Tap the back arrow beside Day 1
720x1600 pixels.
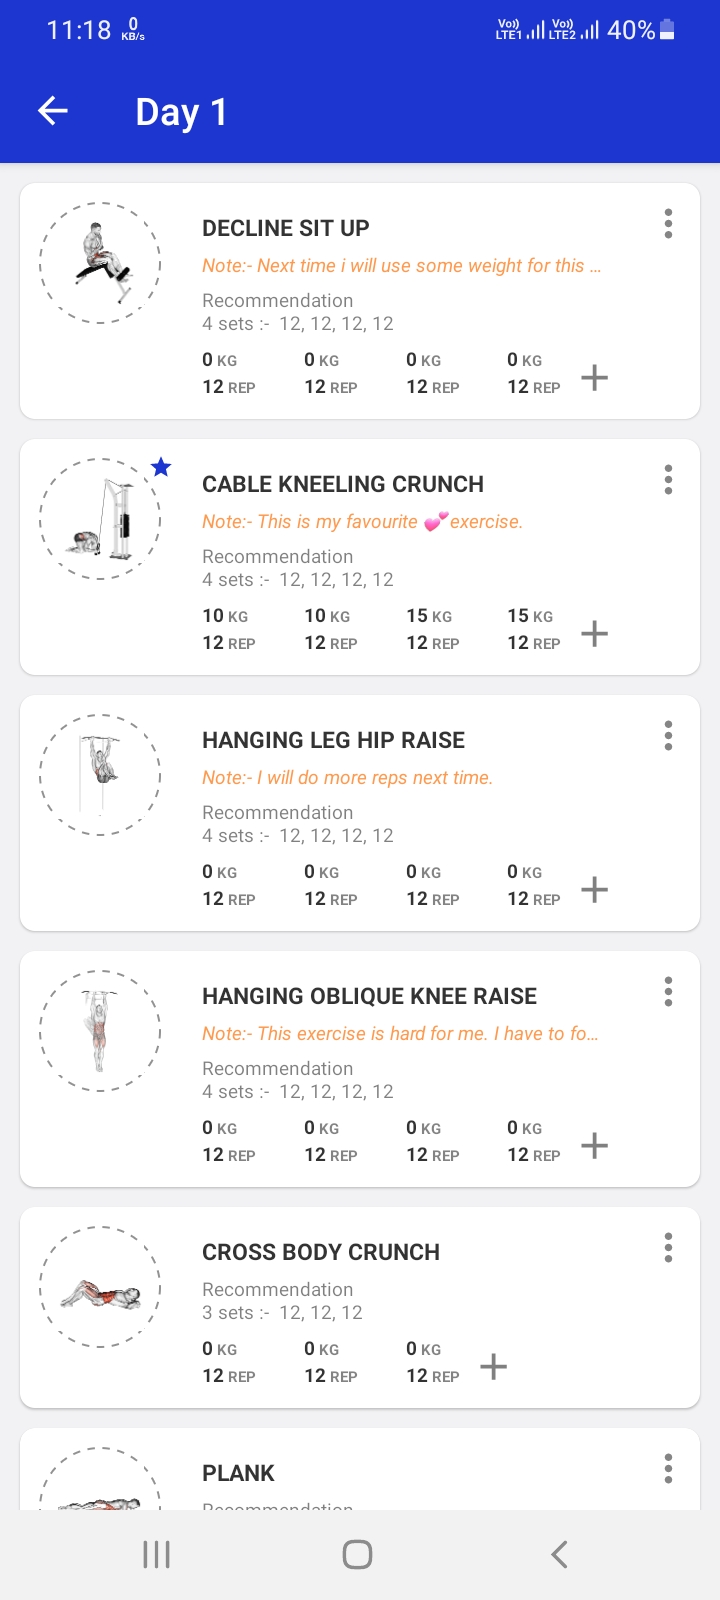53,111
